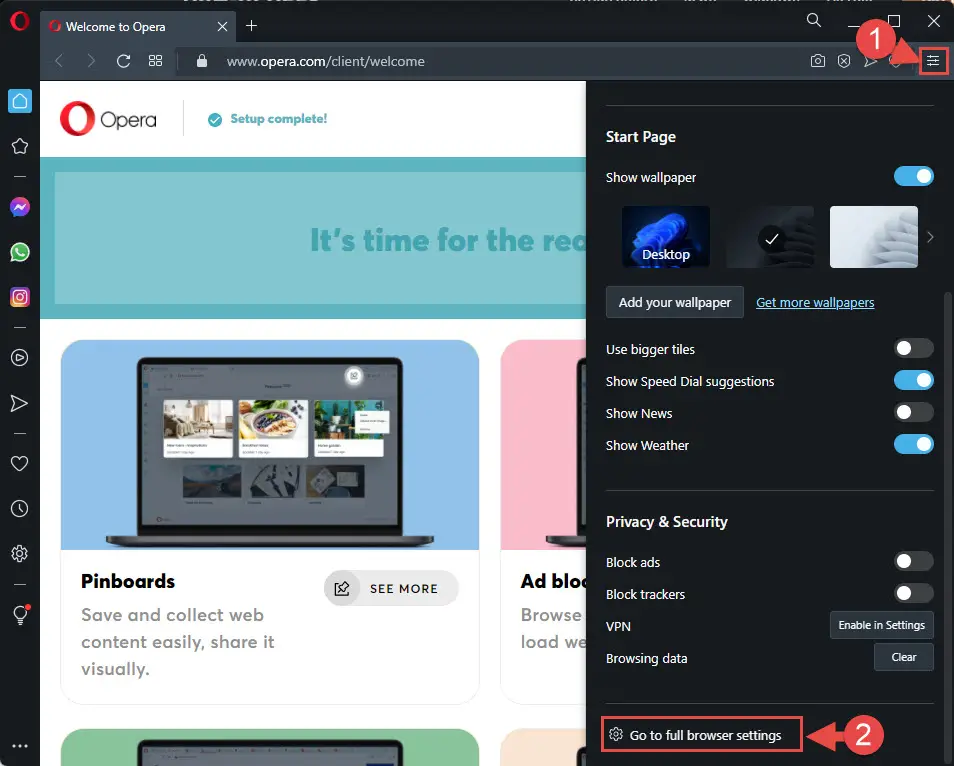Image resolution: width=954 pixels, height=766 pixels.
Task: Click the "Browsing data" label
Action: 647,658
